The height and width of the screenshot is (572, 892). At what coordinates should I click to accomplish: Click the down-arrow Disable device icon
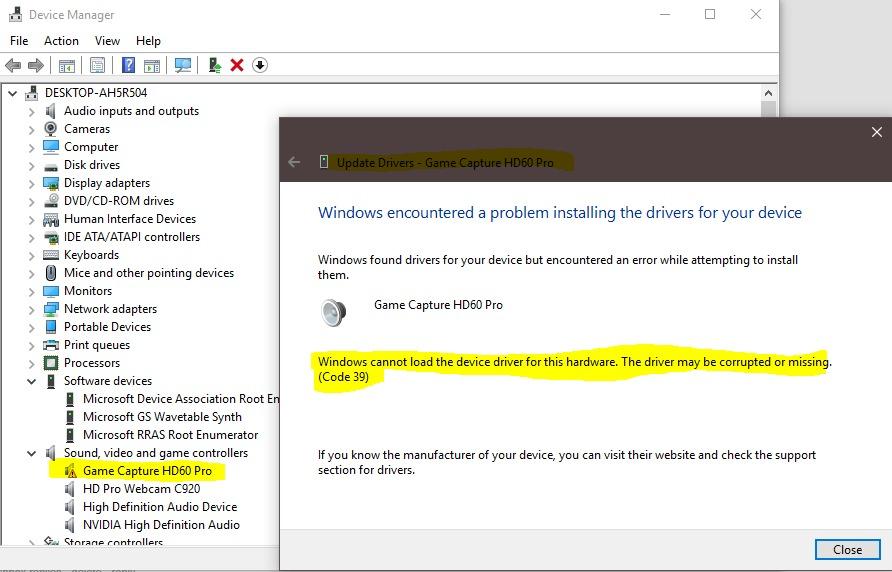pos(260,65)
